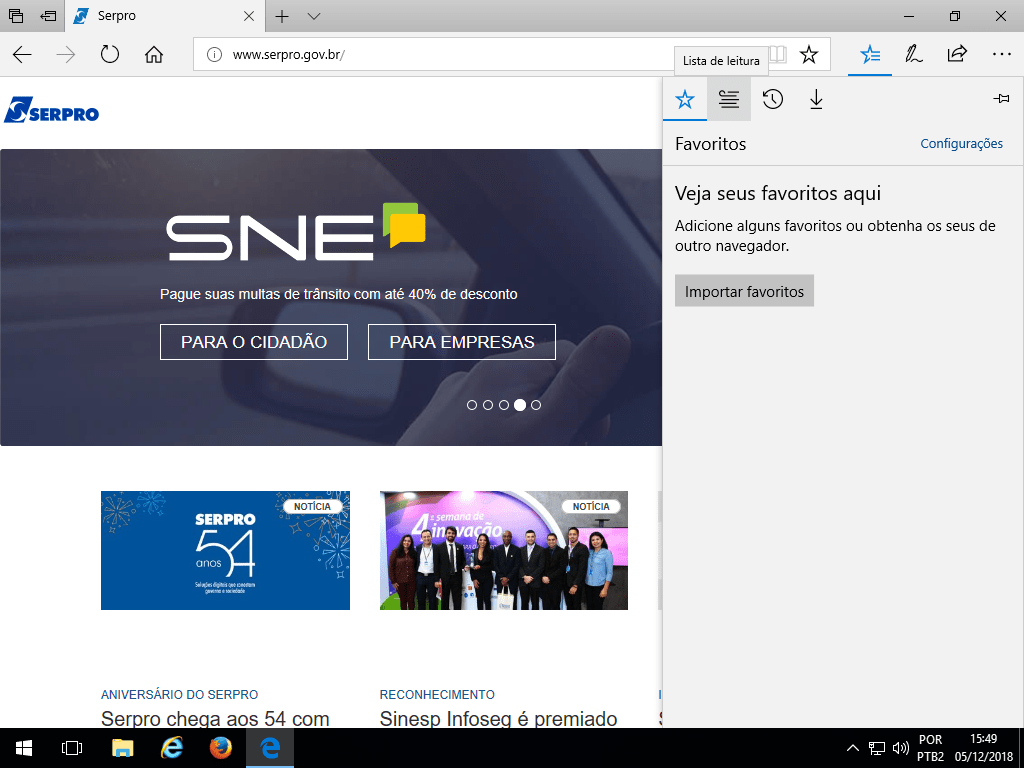1024x768 pixels.
Task: Go to the home page
Action: [154, 55]
